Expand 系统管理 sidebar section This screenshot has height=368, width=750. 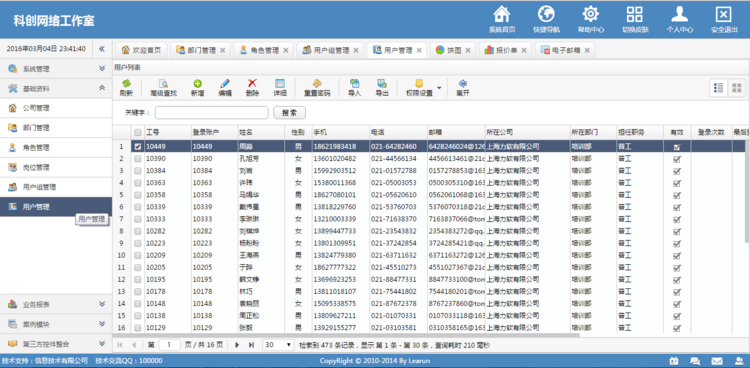pyautogui.click(x=56, y=68)
